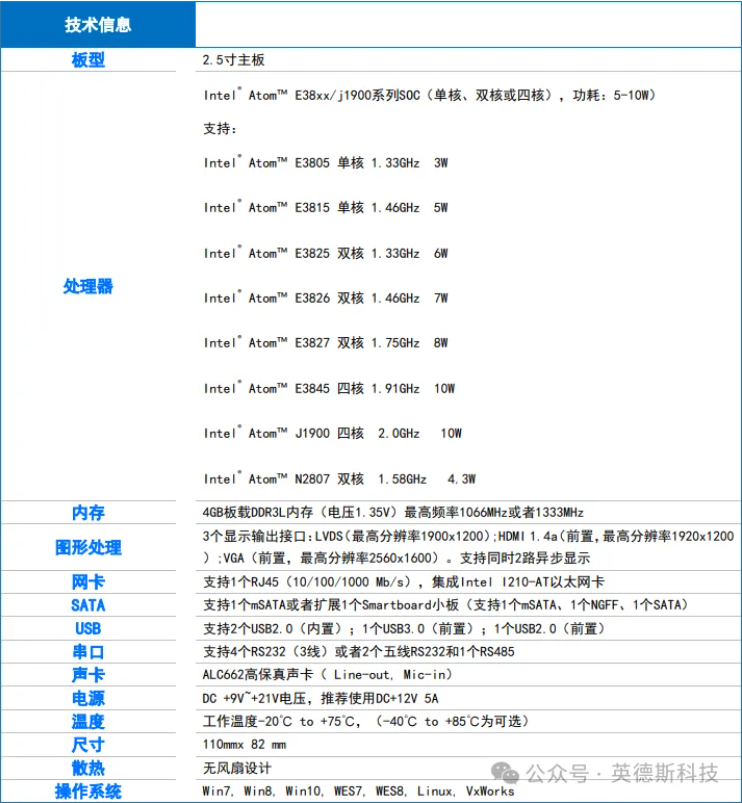Click the 图形处理 row label
Image resolution: width=742 pixels, height=803 pixels.
click(88, 547)
